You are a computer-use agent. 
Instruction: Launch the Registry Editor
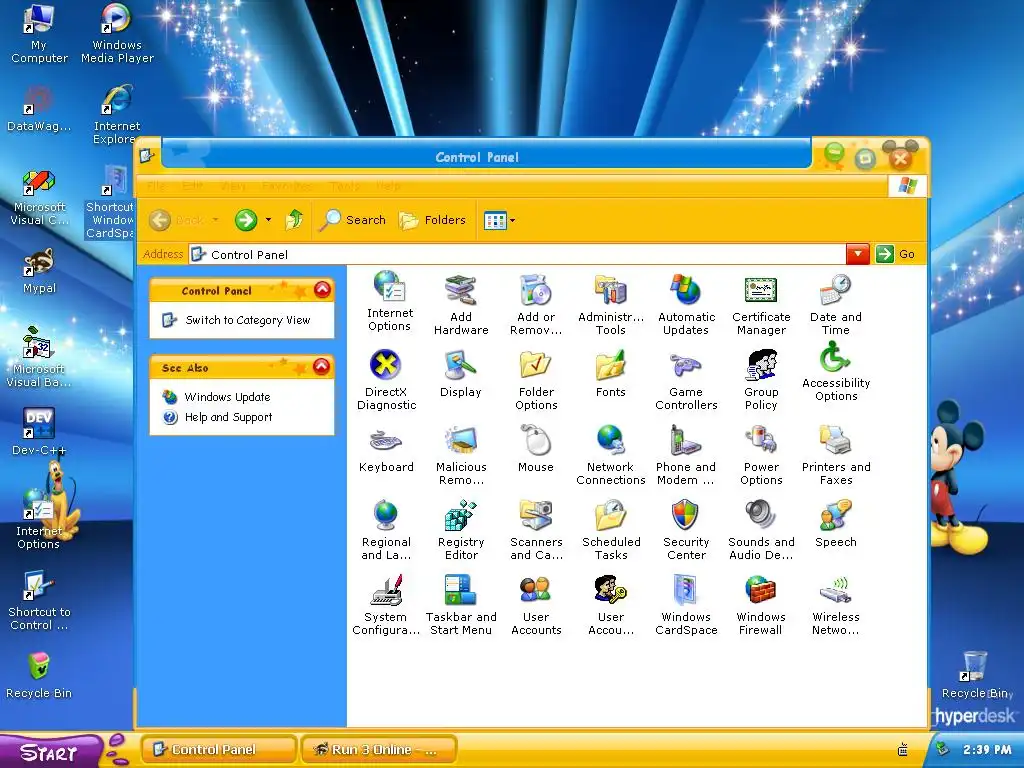(461, 530)
